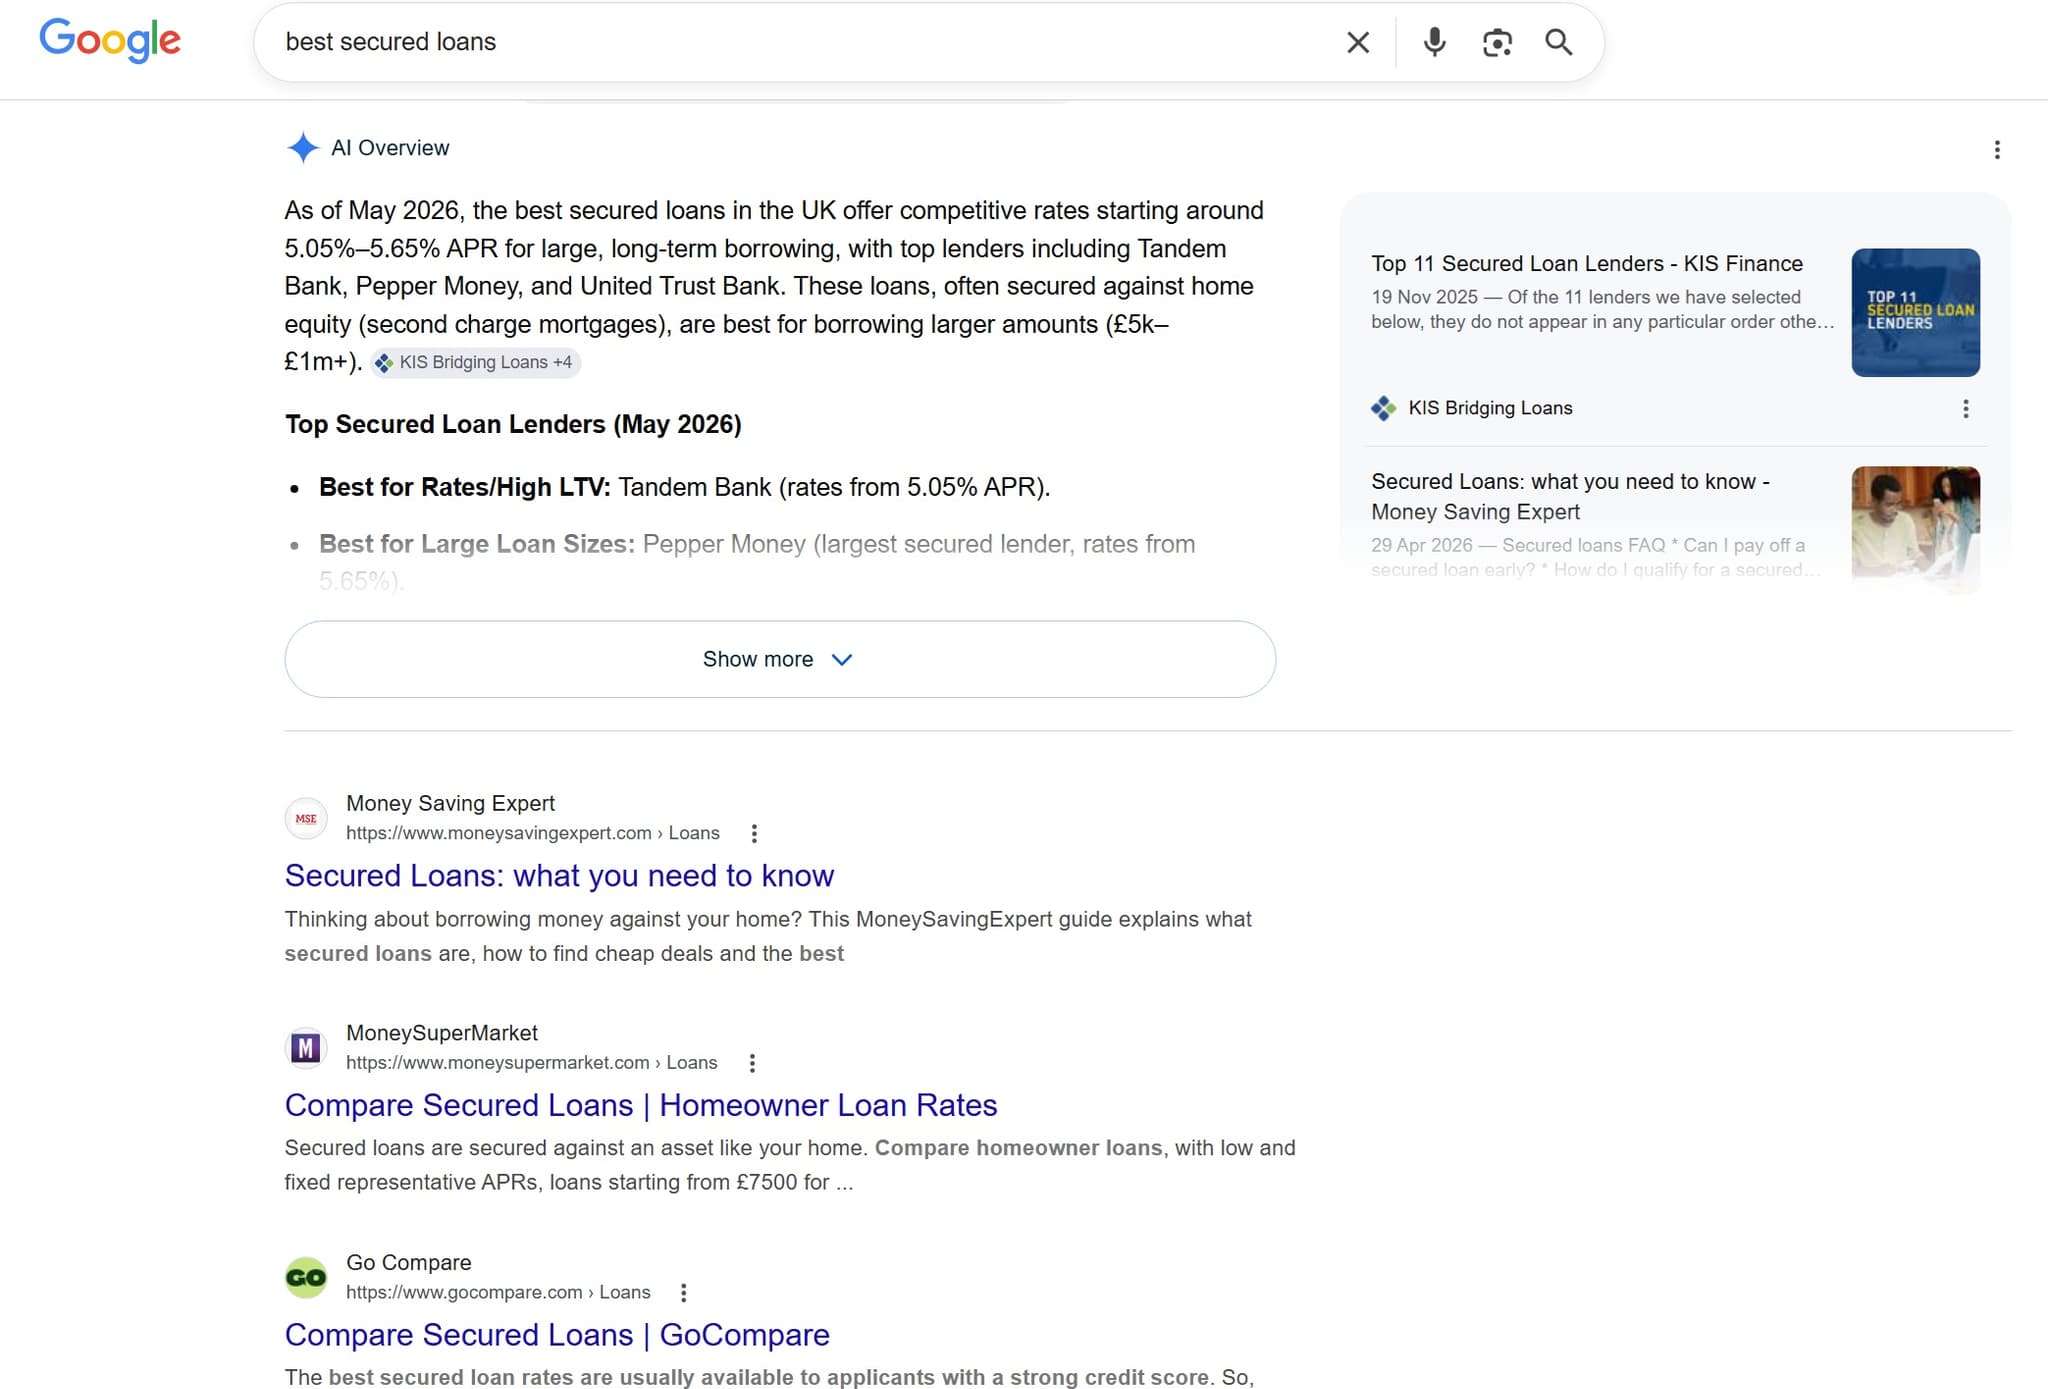Open Secured Loans: what you need to know
Viewport: 2048px width, 1389px height.
(x=559, y=875)
